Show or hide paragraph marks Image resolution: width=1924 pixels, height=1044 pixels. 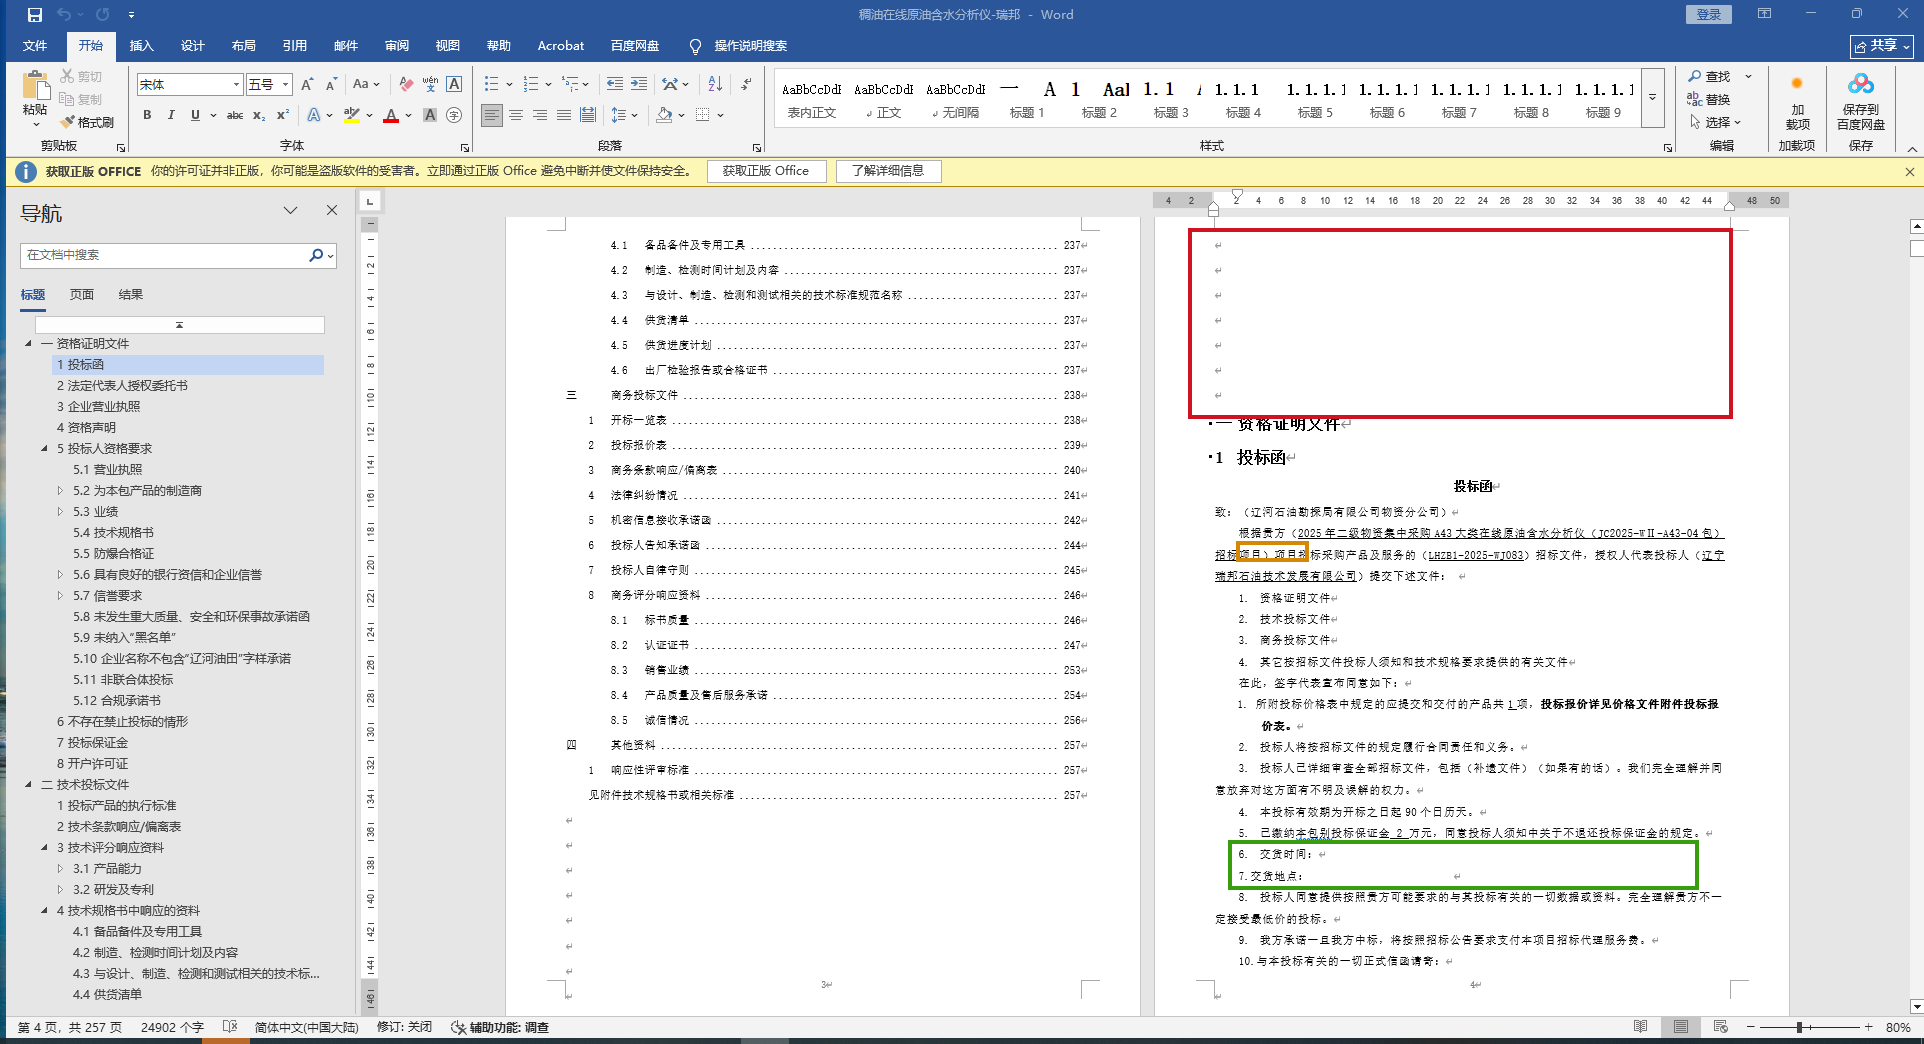[x=746, y=85]
